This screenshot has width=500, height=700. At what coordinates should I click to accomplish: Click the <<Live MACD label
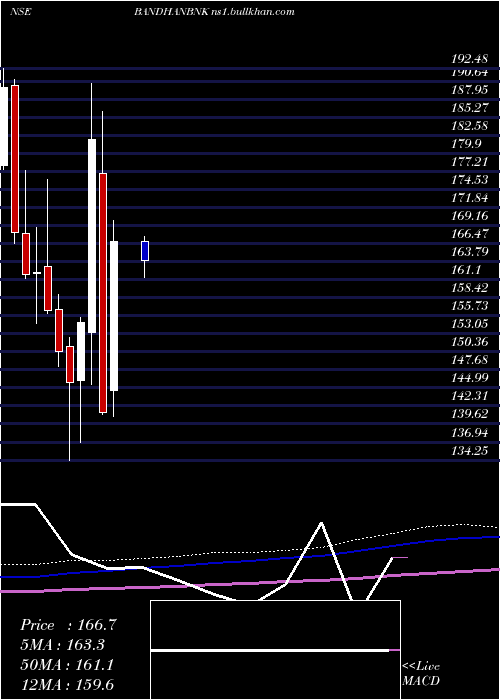click(x=421, y=673)
